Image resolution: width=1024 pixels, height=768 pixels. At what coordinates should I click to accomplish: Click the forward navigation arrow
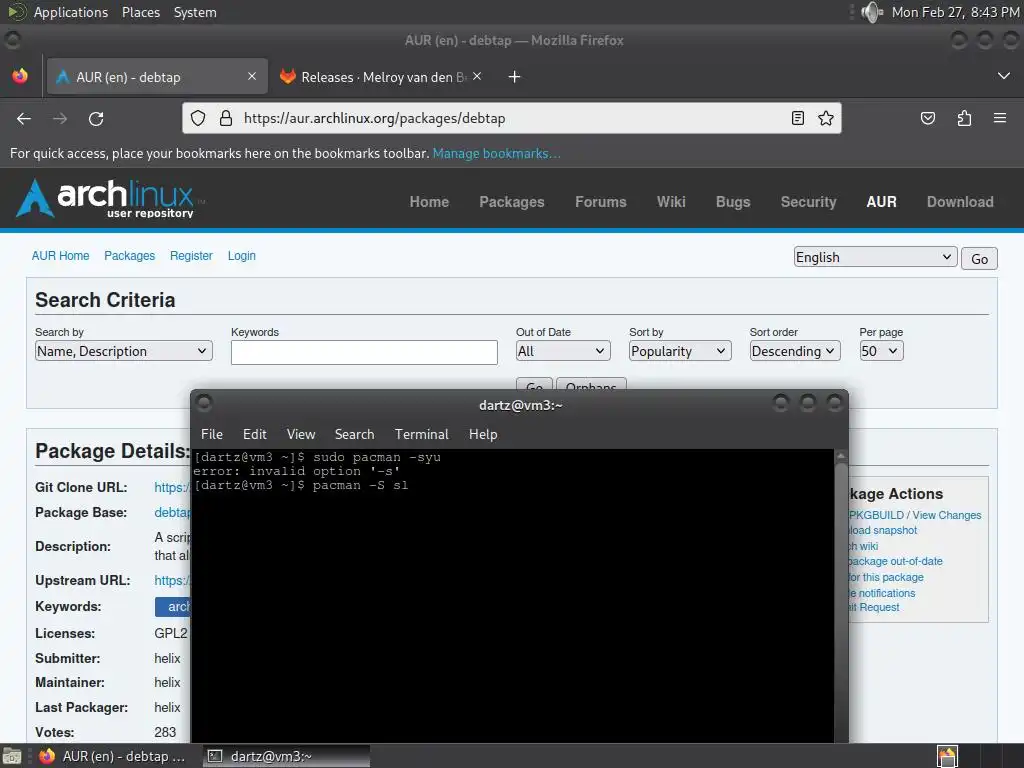click(x=60, y=118)
